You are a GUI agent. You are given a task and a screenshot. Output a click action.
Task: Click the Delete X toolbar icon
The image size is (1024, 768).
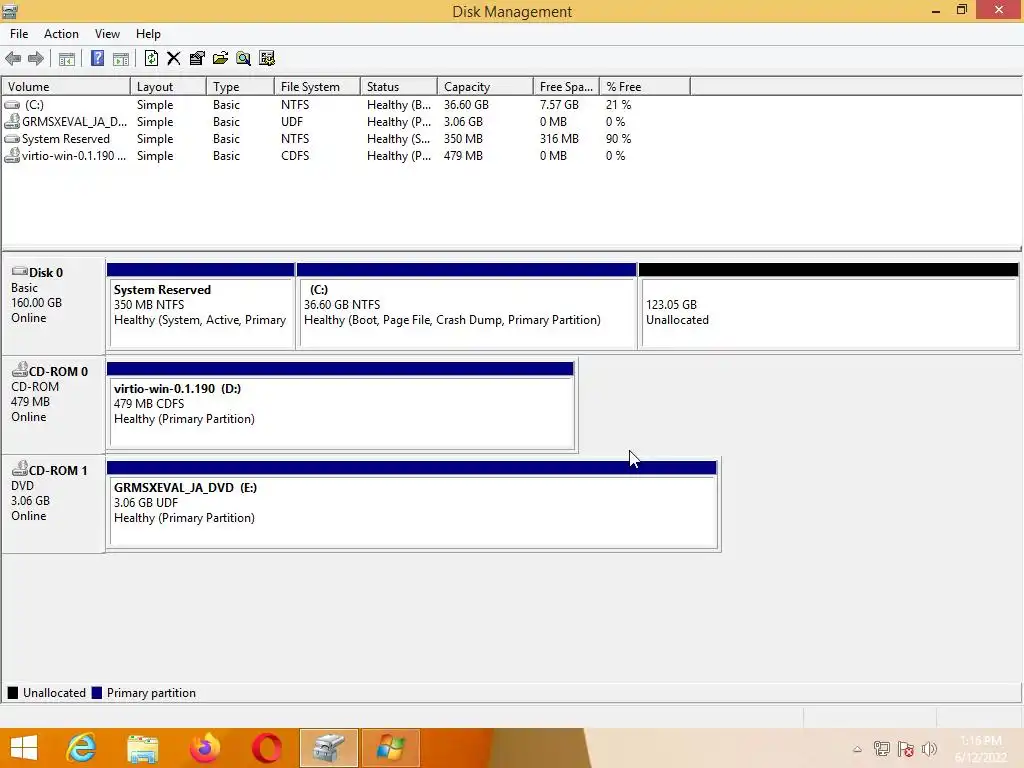[x=174, y=59]
